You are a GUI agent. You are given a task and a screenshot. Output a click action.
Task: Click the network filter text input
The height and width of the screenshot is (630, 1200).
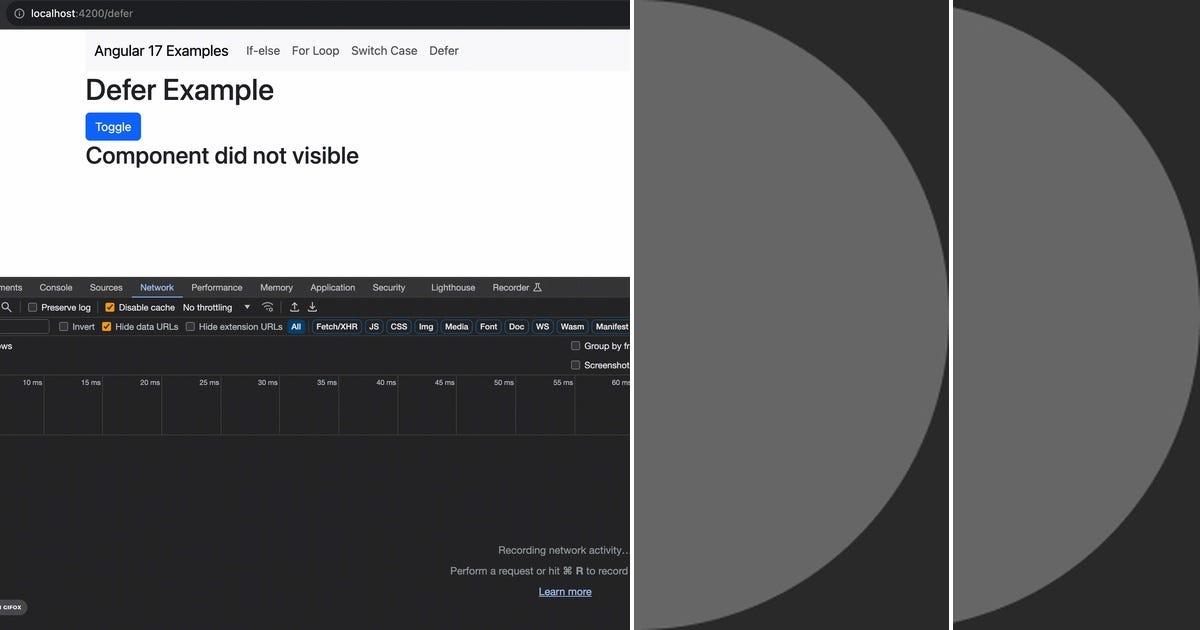(24, 327)
